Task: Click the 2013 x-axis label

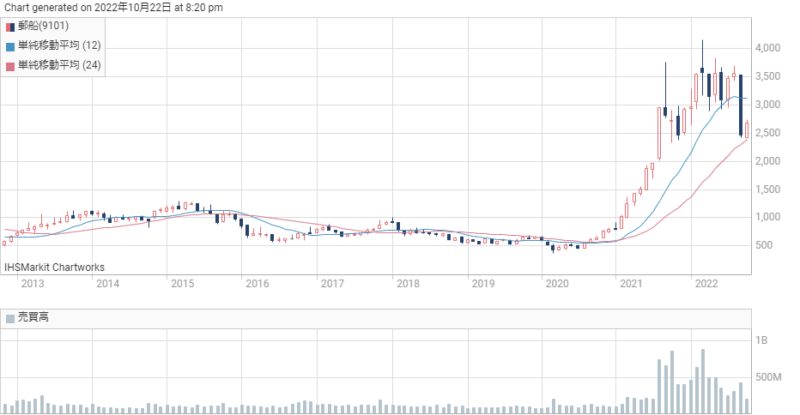Action: [33, 284]
